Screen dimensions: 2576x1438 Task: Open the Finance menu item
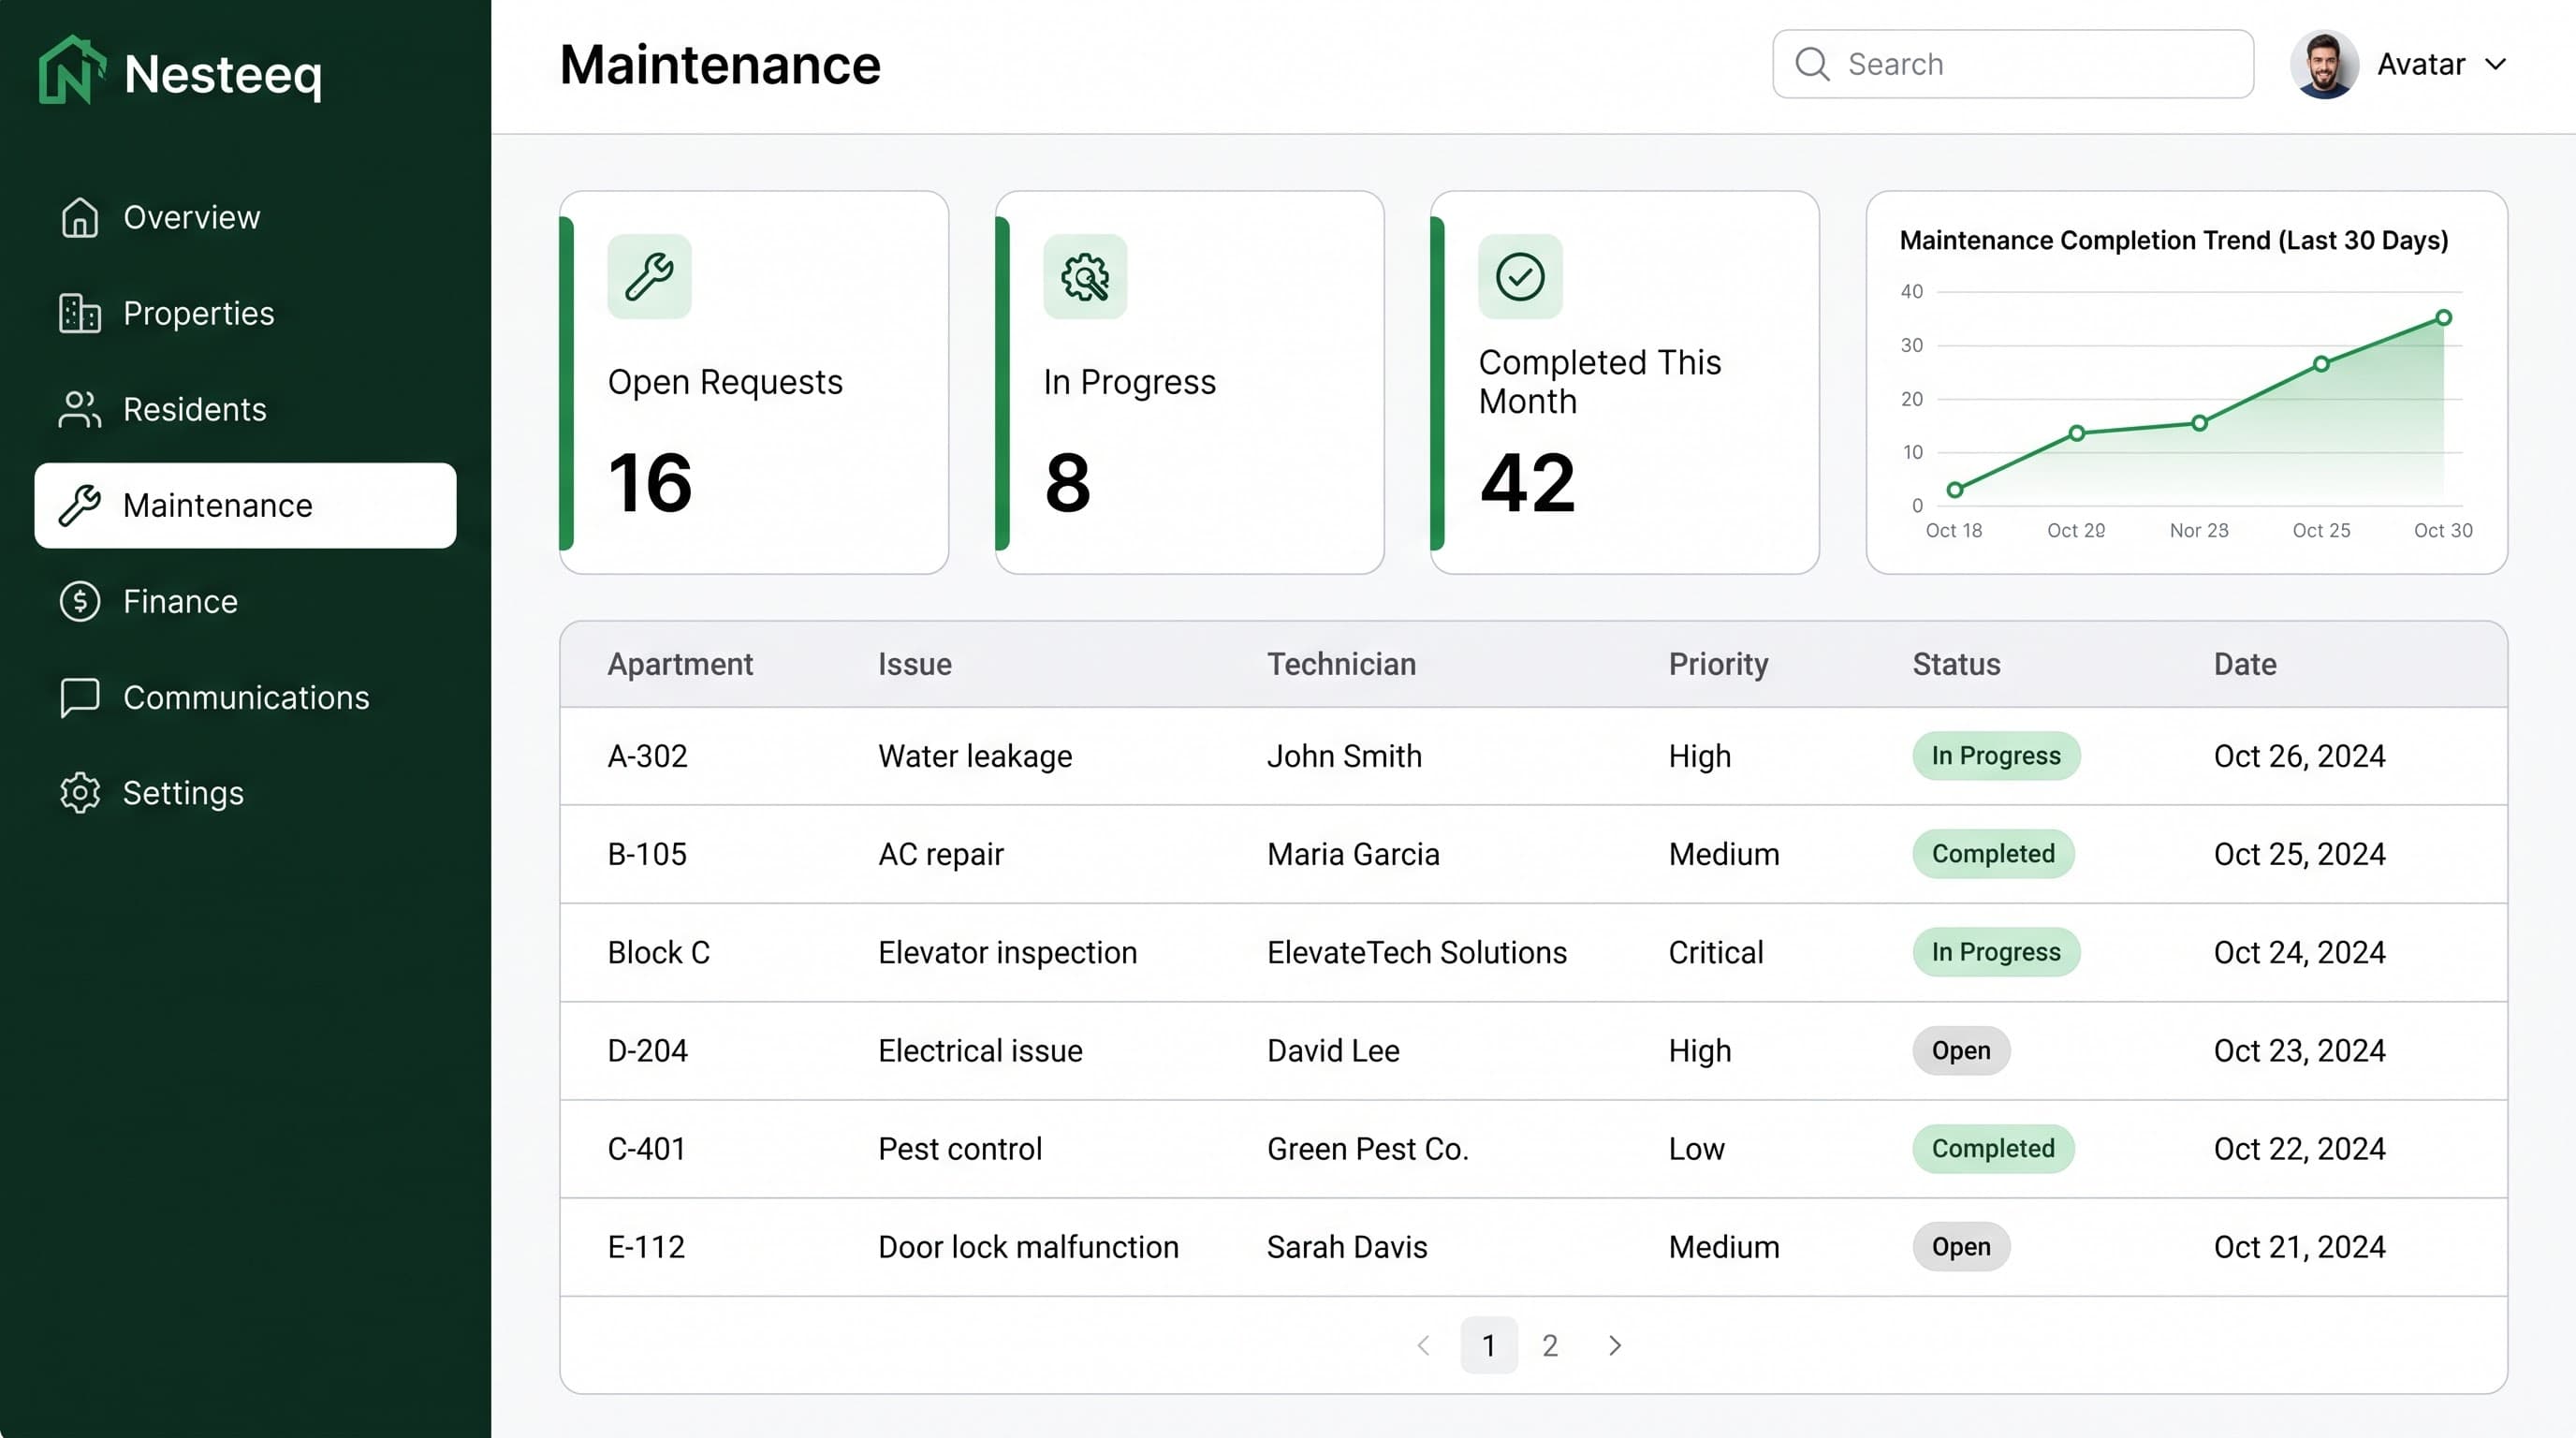click(x=245, y=601)
